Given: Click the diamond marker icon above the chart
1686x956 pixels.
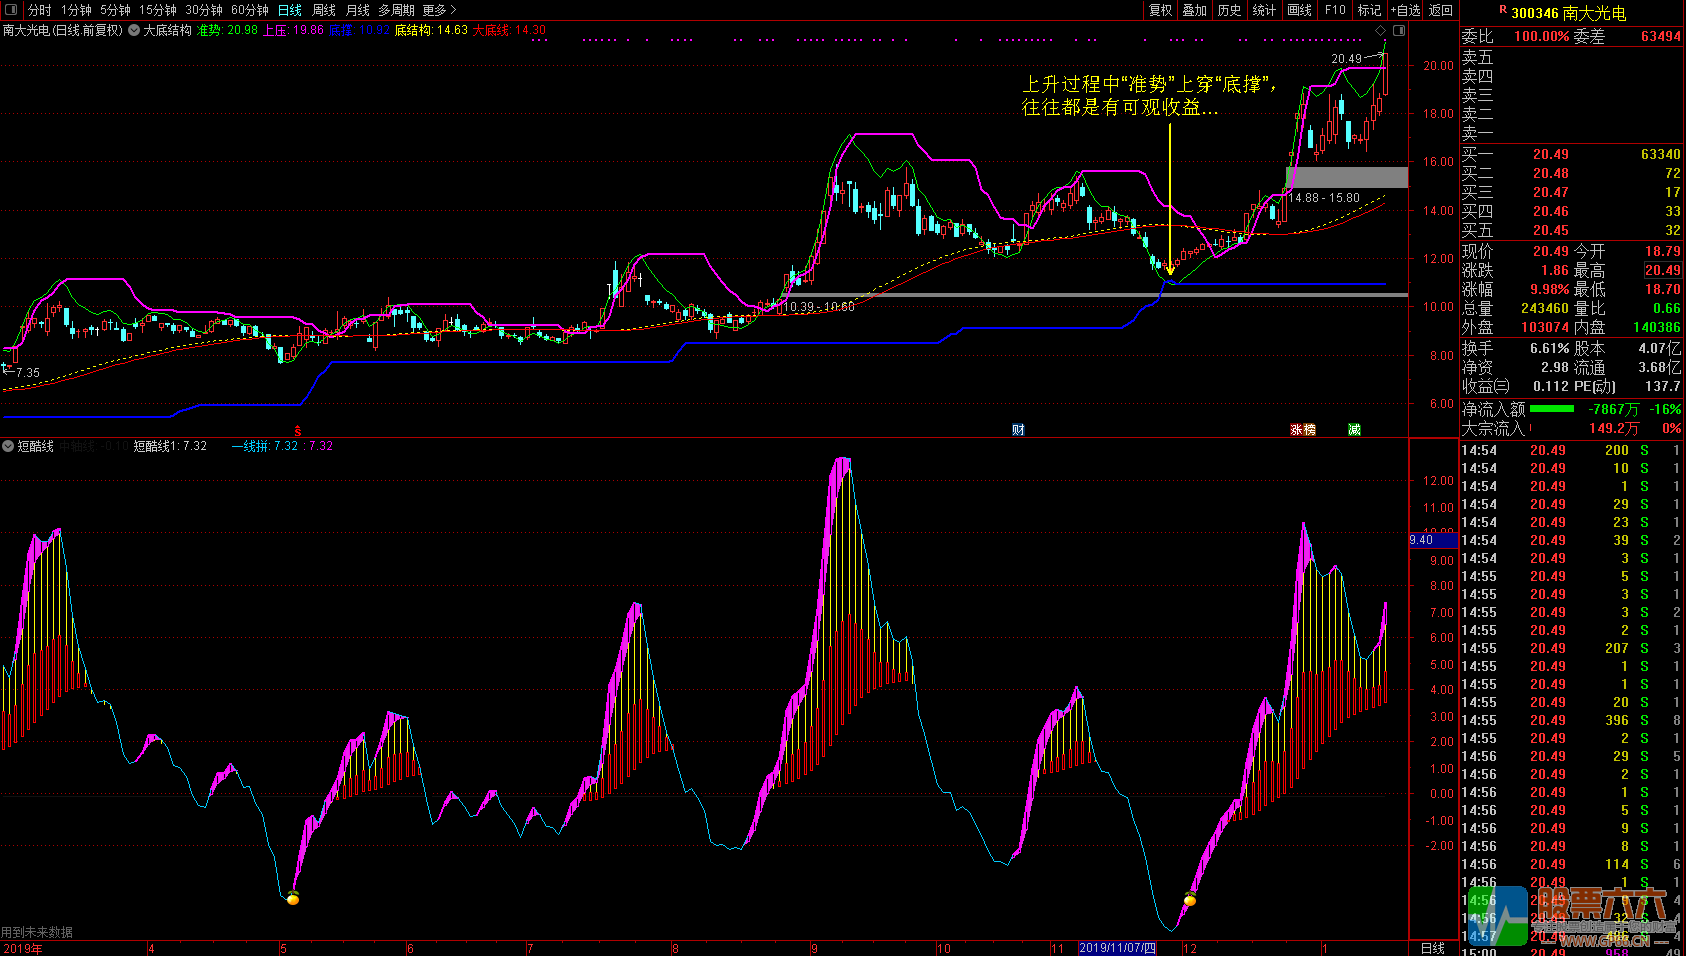Looking at the screenshot, I should point(1381,30).
